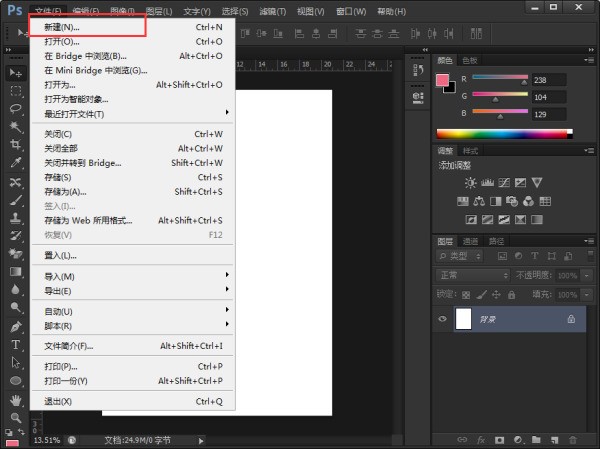Open the blend mode dropdown 正常
The width and height of the screenshot is (600, 449).
pos(473,275)
